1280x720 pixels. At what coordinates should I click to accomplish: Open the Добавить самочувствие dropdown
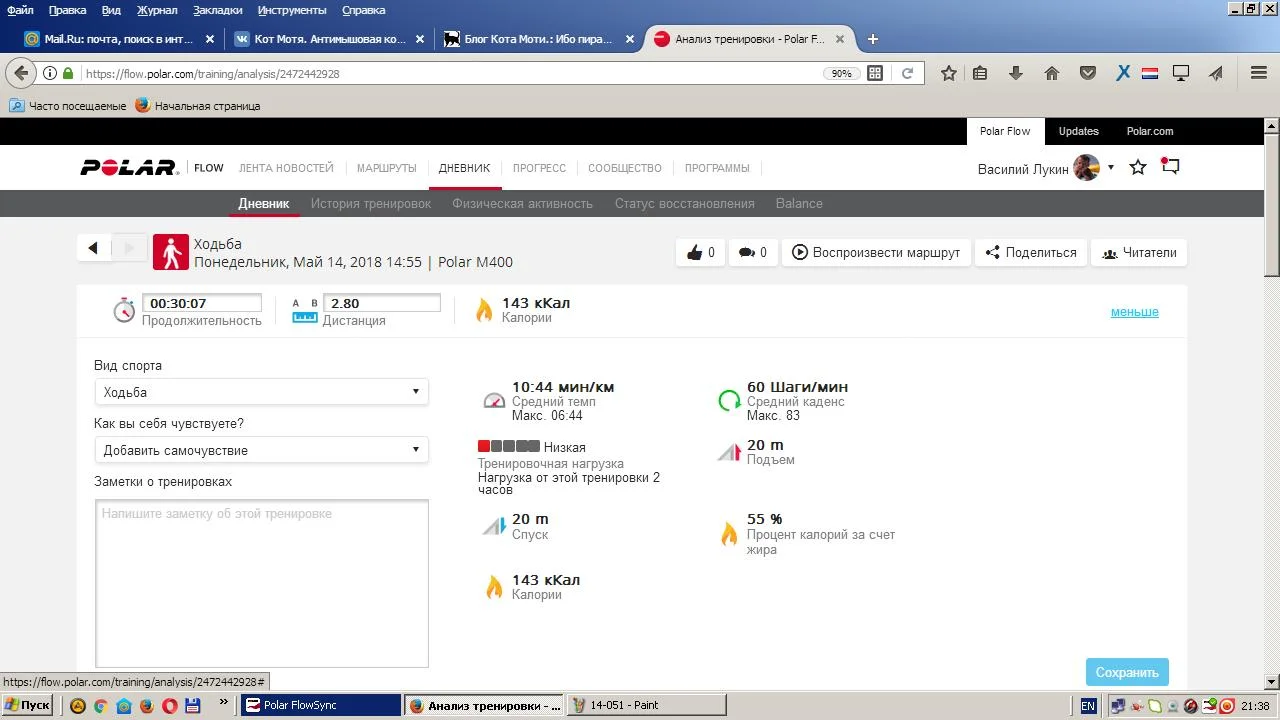[262, 450]
